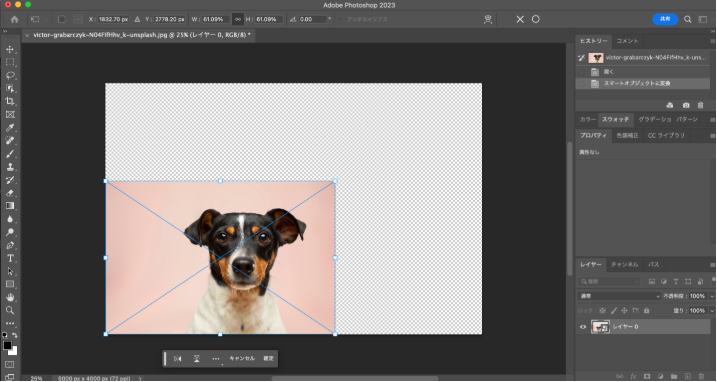Switch to チャンネル tab
This screenshot has width=717, height=382.
point(624,265)
